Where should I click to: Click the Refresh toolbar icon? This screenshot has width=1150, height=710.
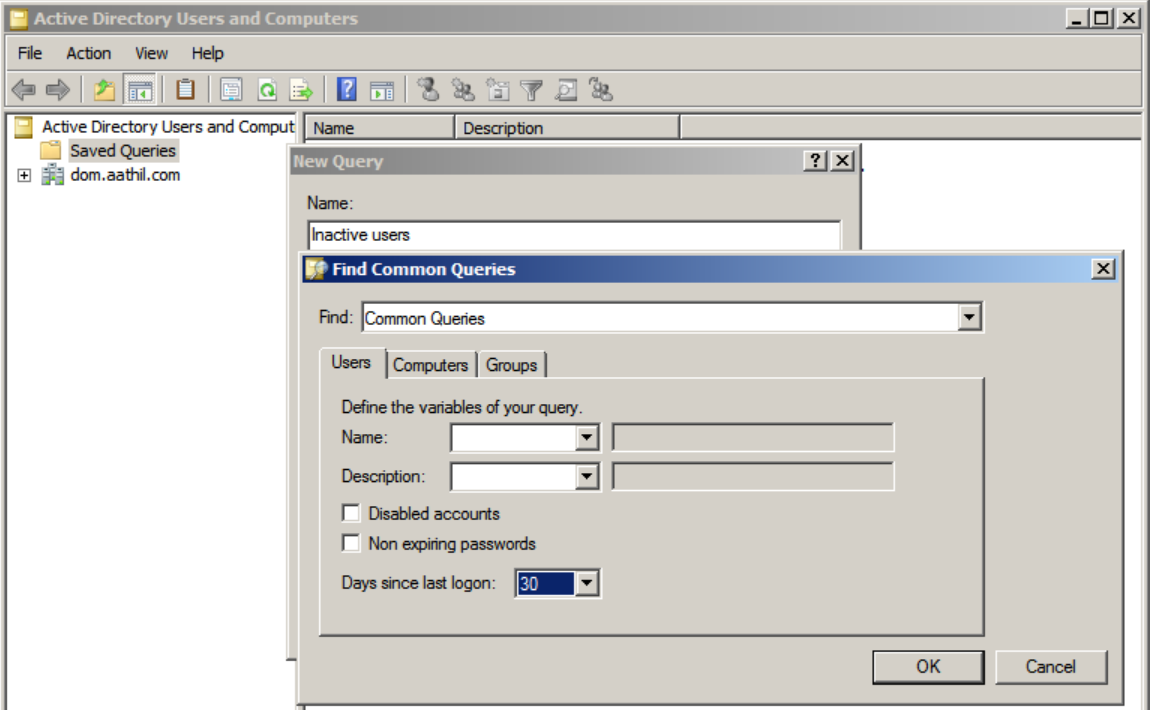[x=267, y=90]
